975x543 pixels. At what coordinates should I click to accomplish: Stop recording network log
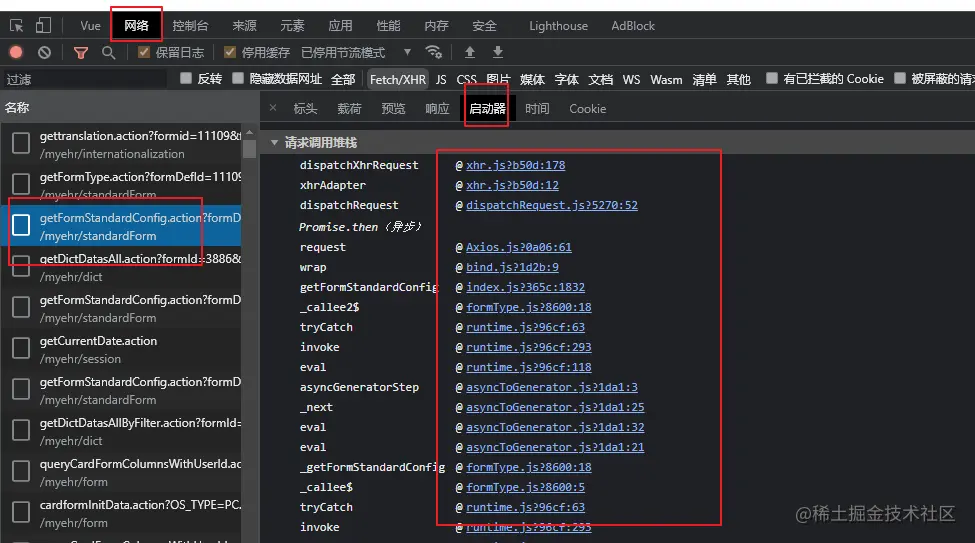point(16,52)
